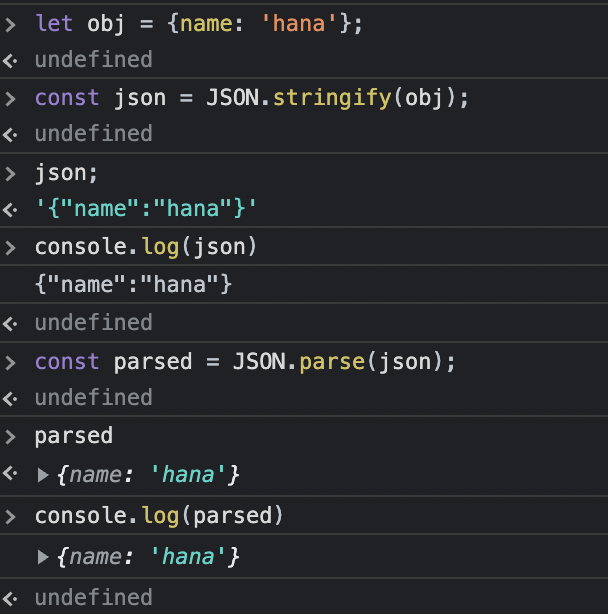Select 'undefined' result under let obj line
The image size is (608, 614).
[94, 60]
